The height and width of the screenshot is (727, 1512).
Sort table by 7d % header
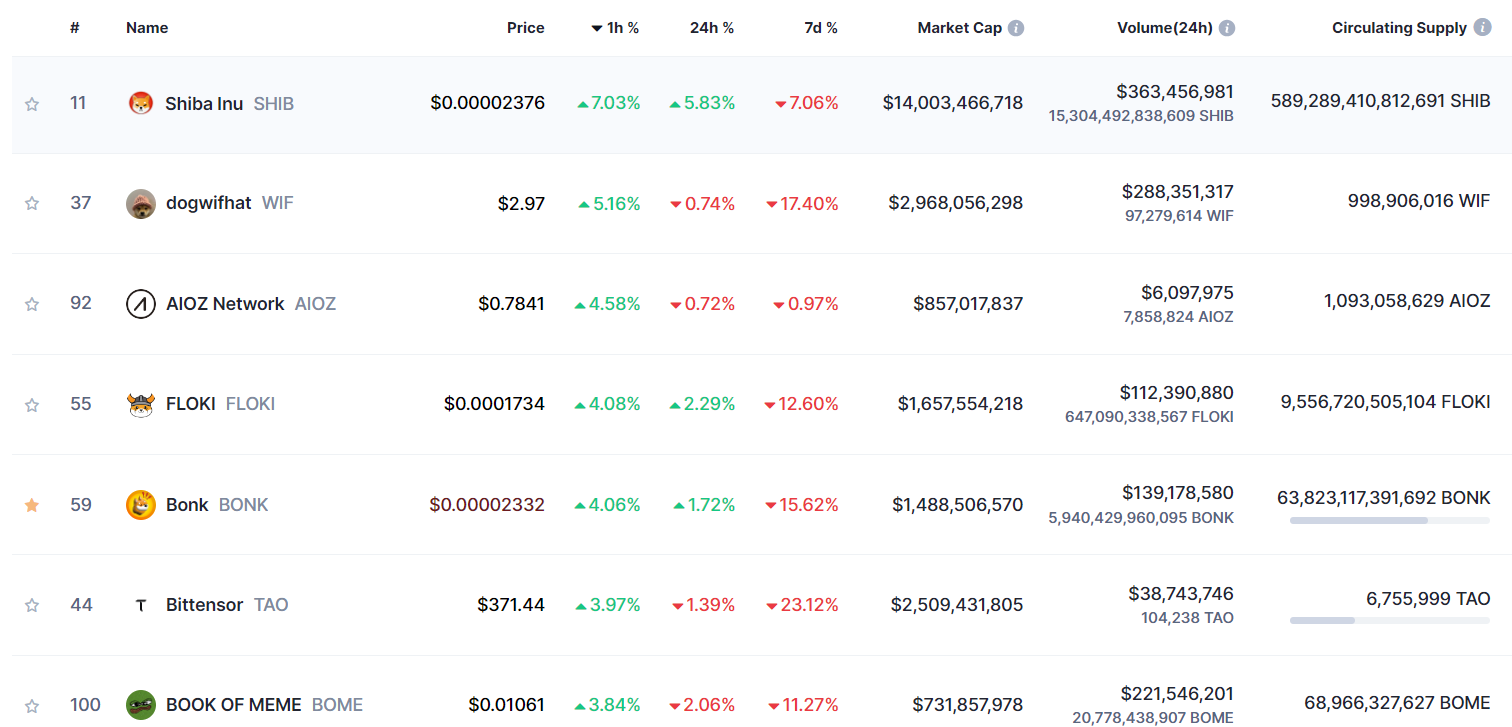coord(821,28)
